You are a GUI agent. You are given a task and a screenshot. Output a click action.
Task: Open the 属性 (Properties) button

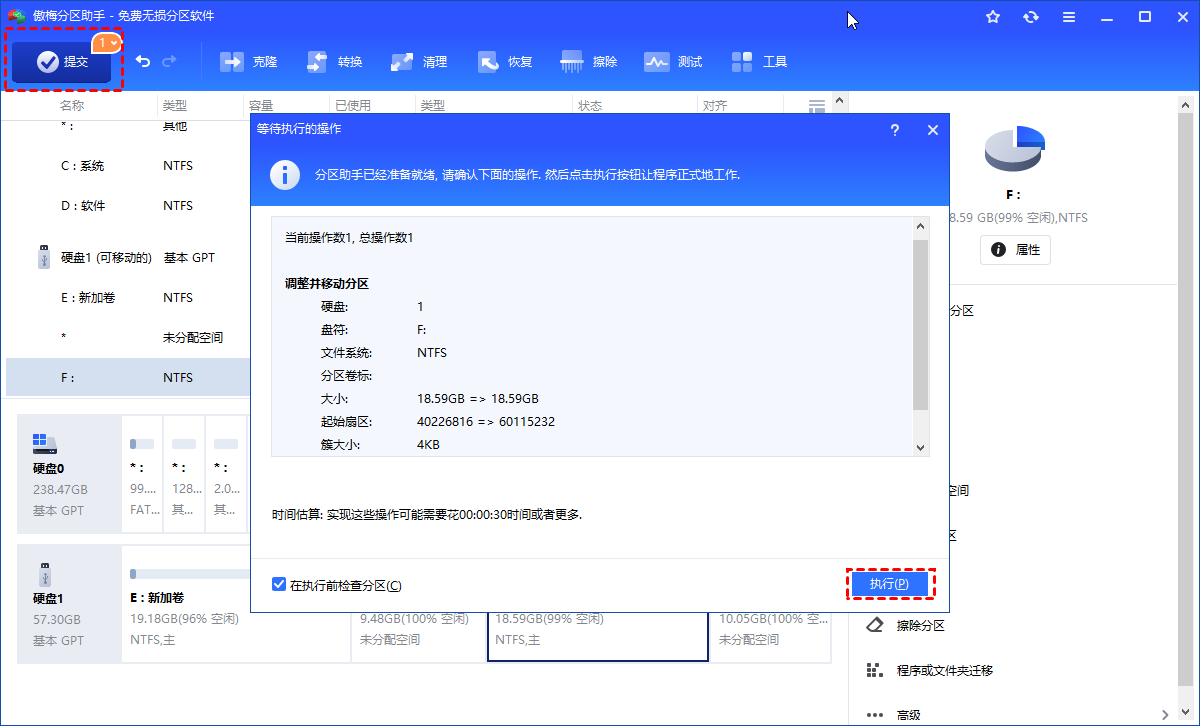1016,250
